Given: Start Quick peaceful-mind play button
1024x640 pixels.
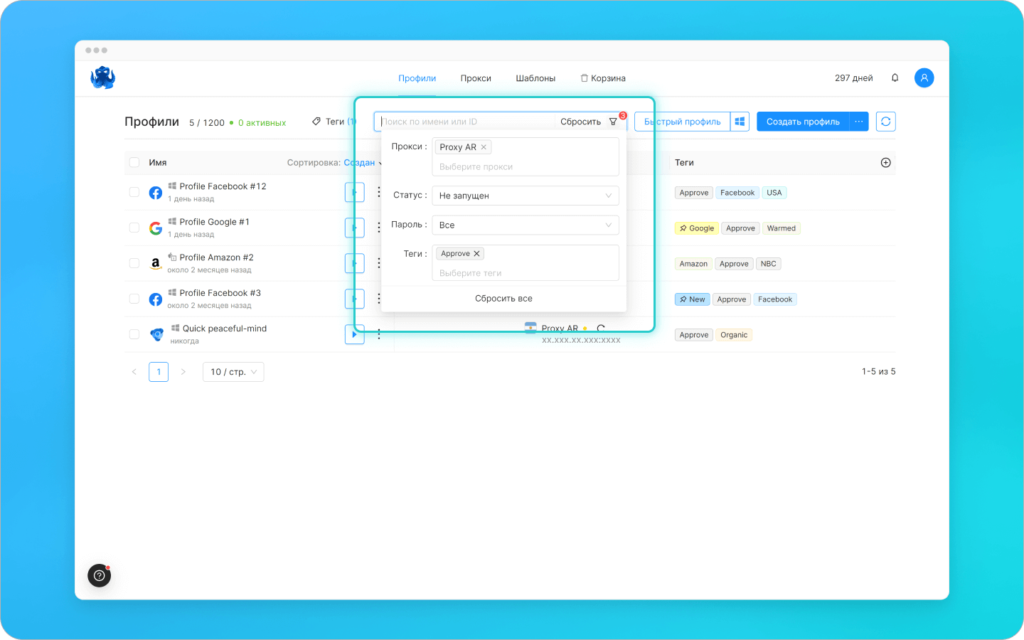Looking at the screenshot, I should (355, 334).
